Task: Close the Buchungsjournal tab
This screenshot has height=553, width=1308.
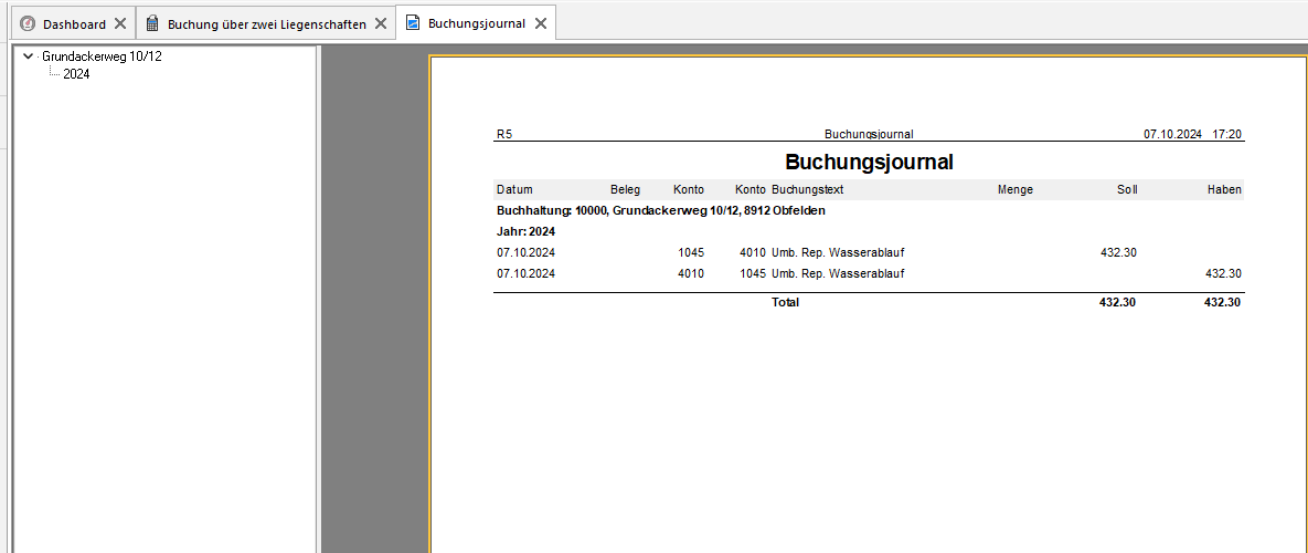Action: [x=541, y=23]
